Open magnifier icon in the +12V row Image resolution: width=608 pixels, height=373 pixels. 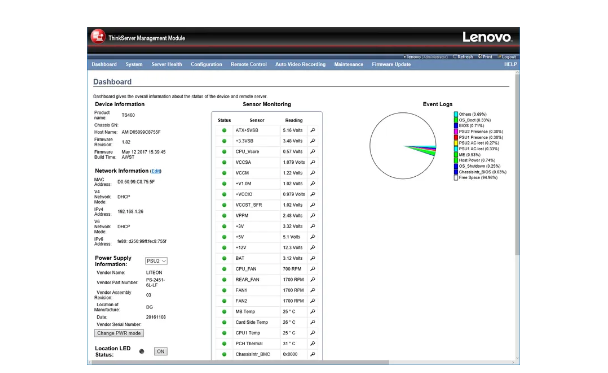coord(313,247)
